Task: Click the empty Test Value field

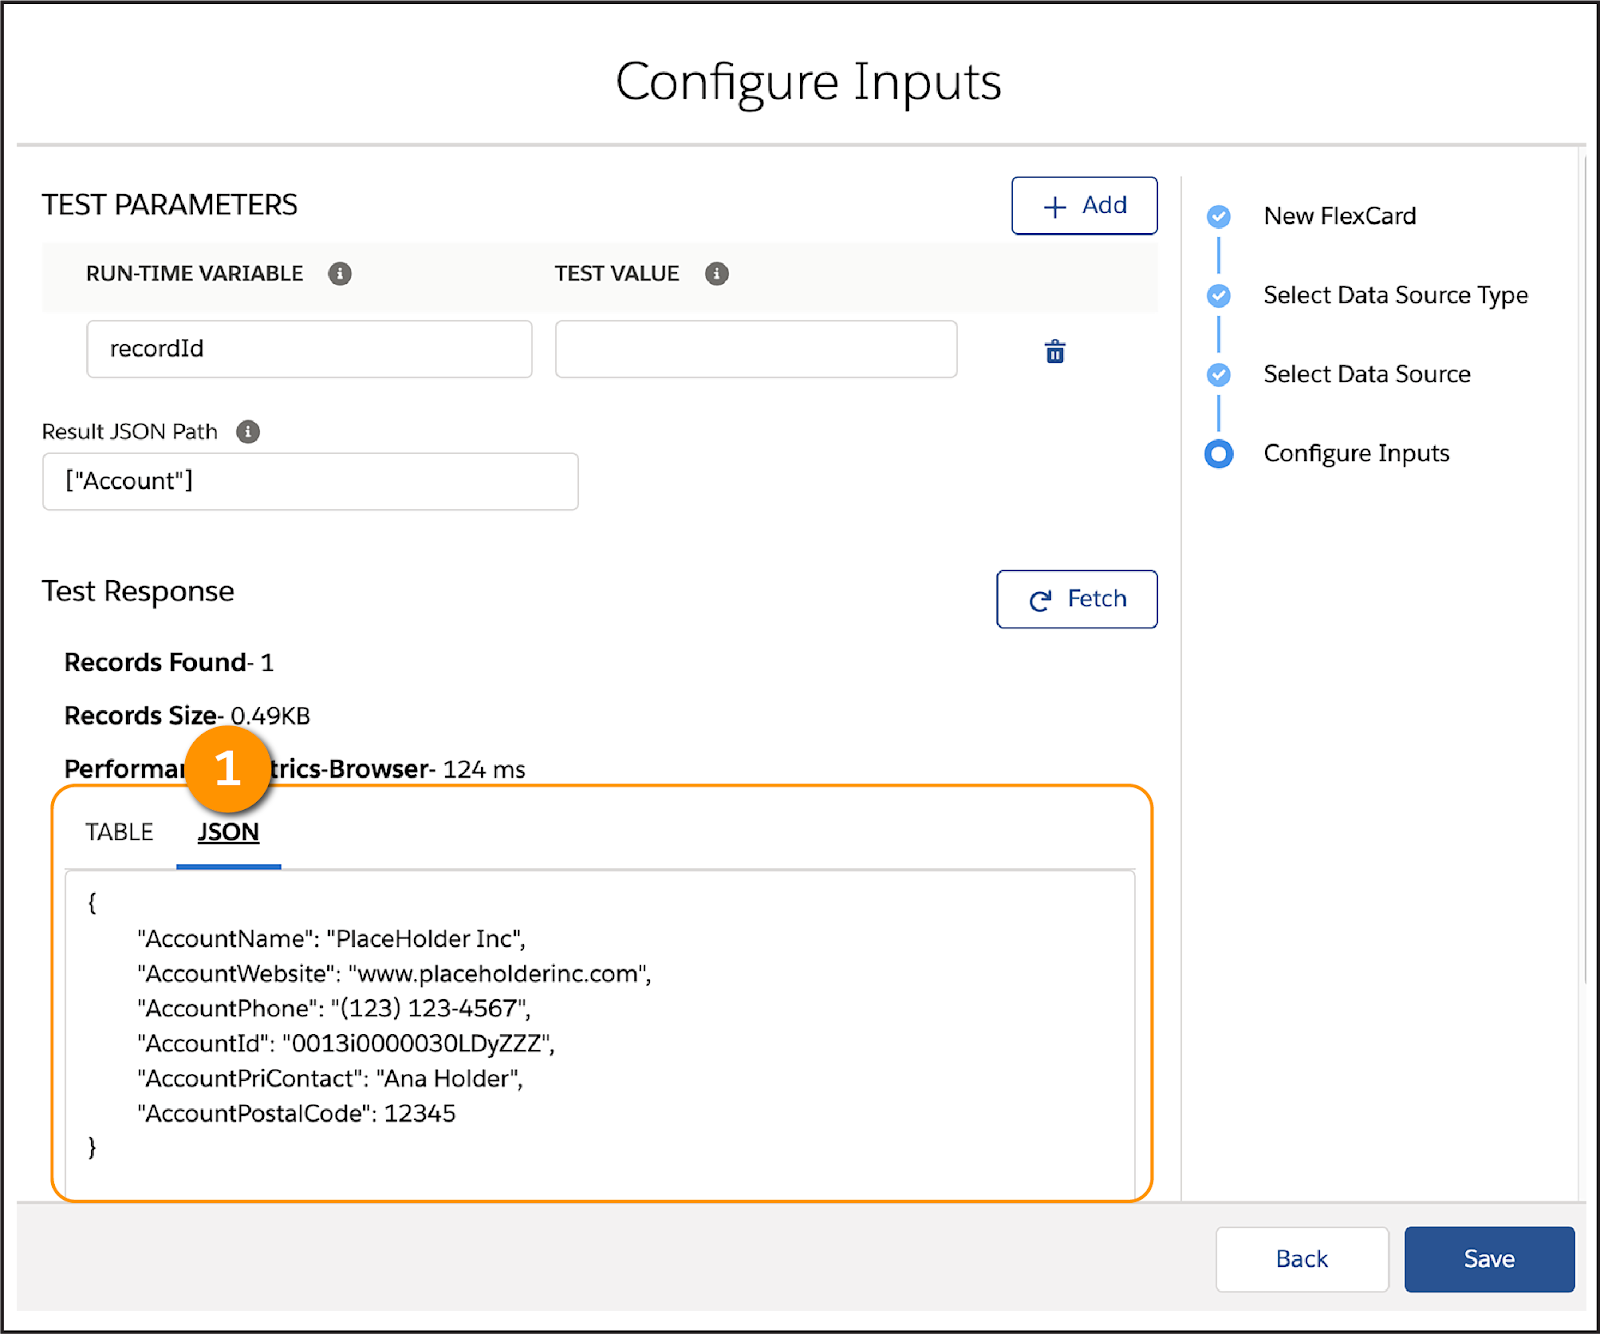Action: tap(755, 349)
